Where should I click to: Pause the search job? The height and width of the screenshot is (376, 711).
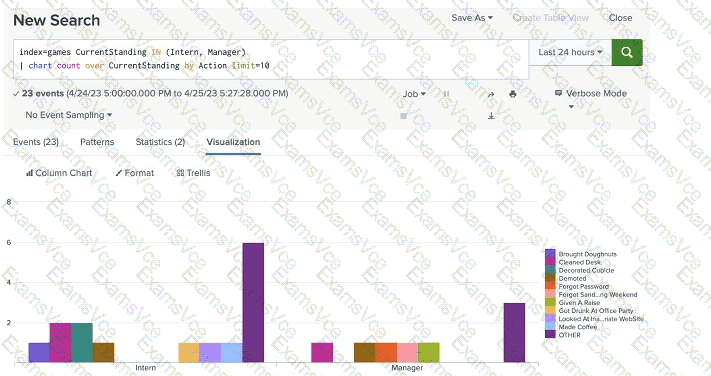[447, 94]
